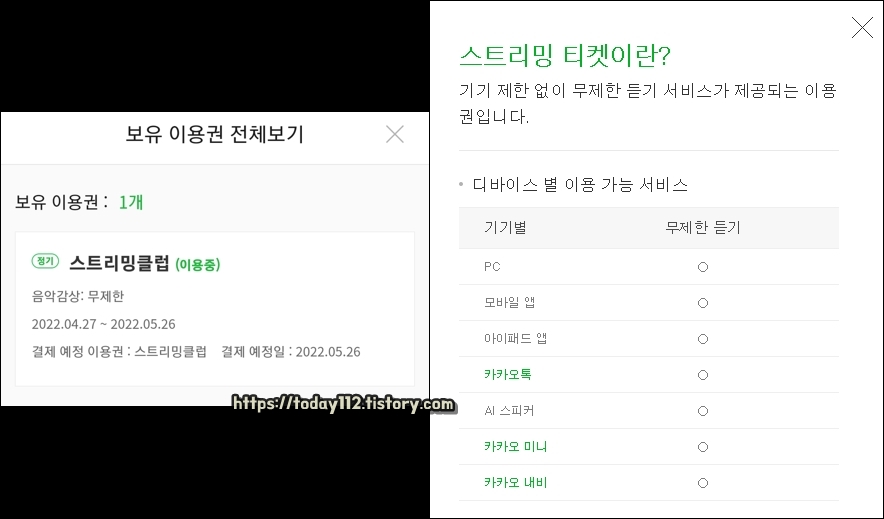Click the (이용중) status label

(198, 264)
